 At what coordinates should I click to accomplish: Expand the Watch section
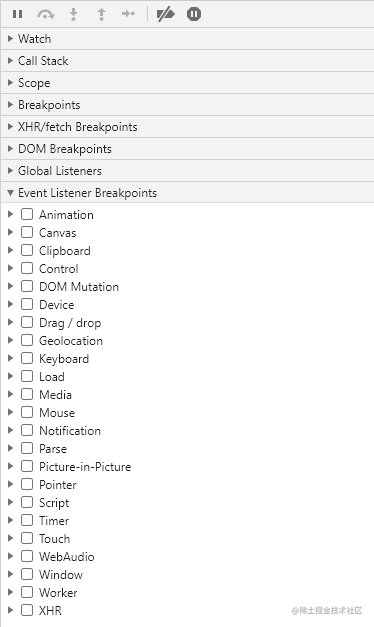pyautogui.click(x=187, y=39)
